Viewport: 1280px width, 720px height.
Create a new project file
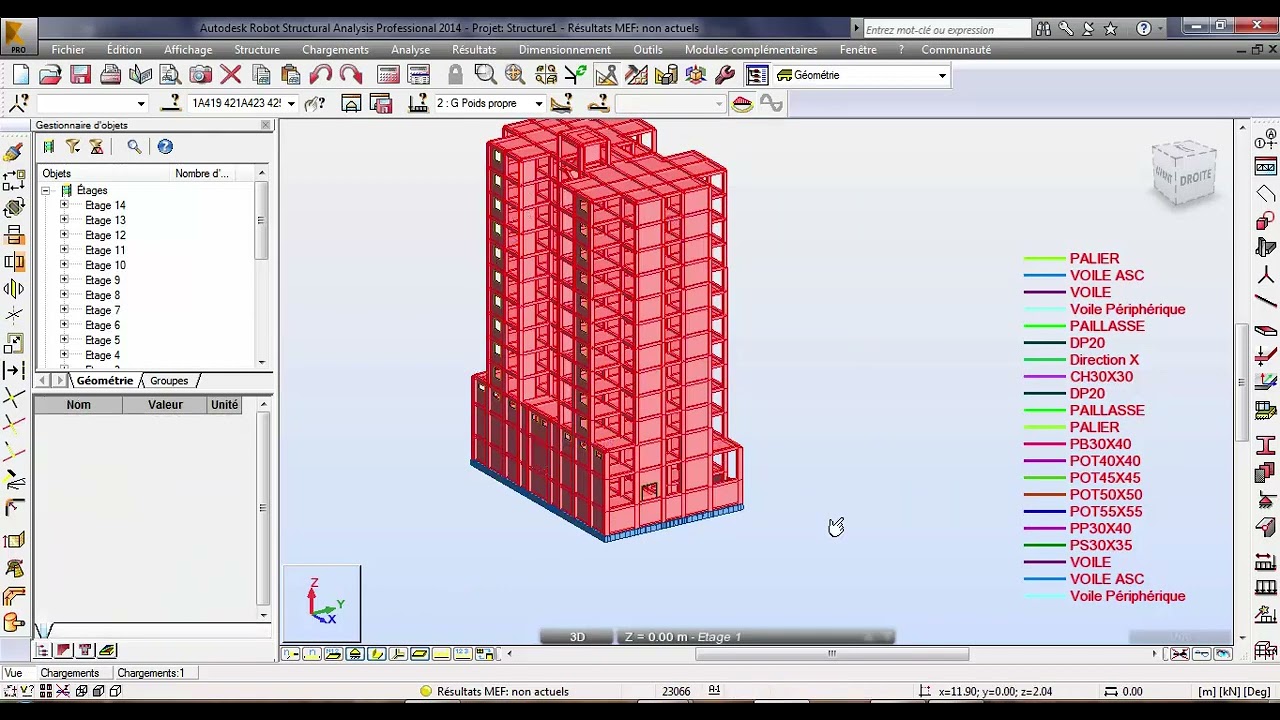point(21,75)
